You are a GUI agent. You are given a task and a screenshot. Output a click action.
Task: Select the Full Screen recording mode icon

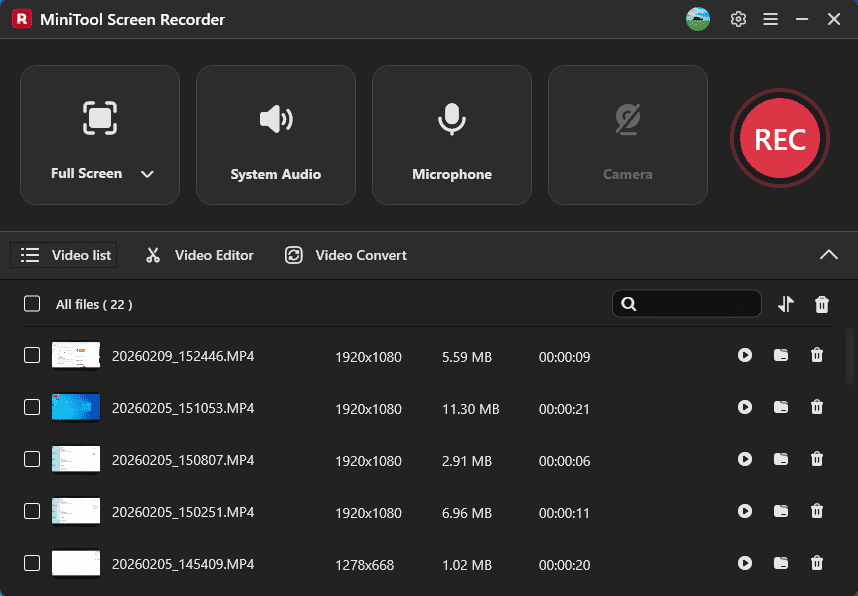99,117
